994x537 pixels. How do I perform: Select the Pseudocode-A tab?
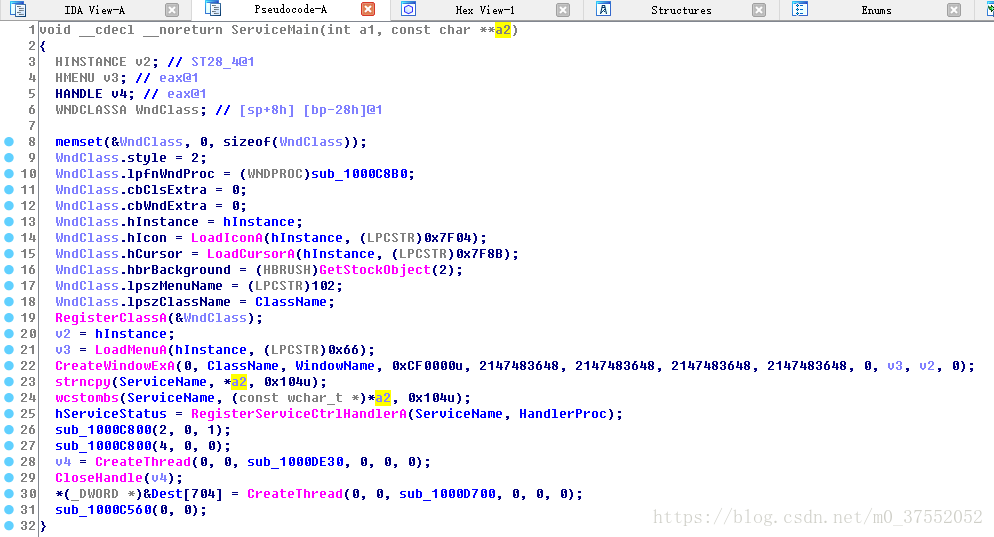pyautogui.click(x=290, y=10)
